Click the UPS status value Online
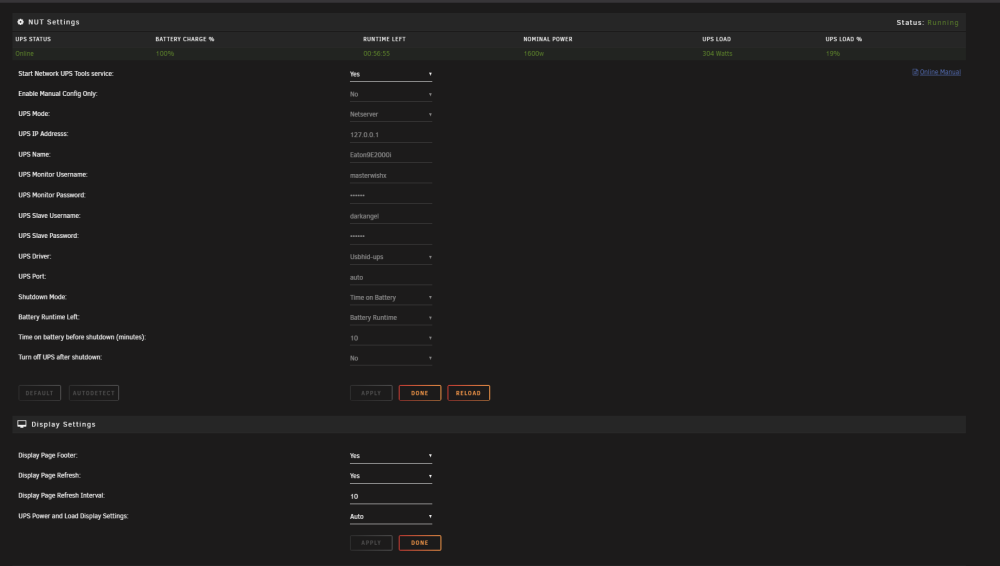 click(24, 54)
